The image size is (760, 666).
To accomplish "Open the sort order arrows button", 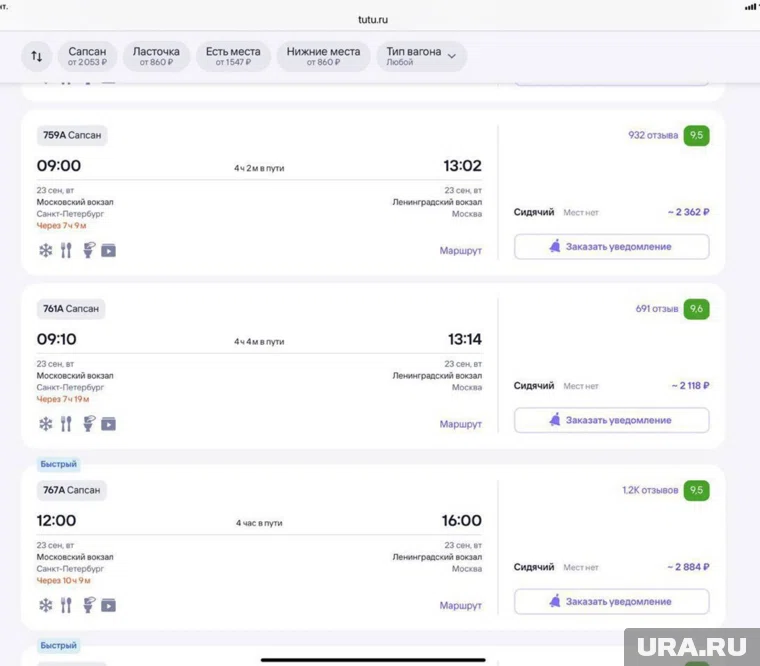I will point(36,57).
